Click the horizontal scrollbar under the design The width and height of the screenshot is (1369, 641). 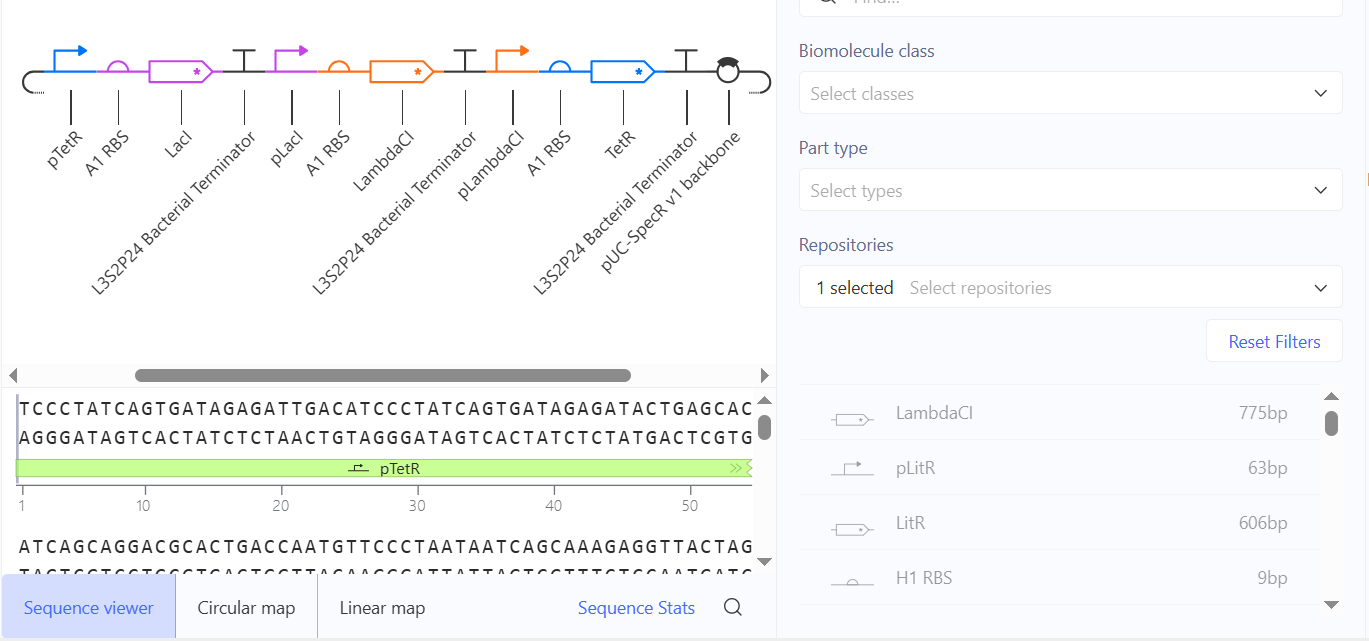383,376
